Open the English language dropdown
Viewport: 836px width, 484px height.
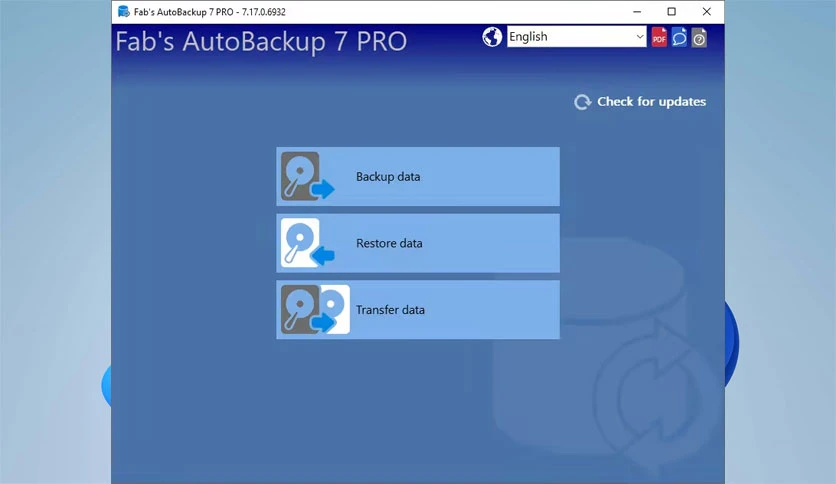(x=576, y=37)
